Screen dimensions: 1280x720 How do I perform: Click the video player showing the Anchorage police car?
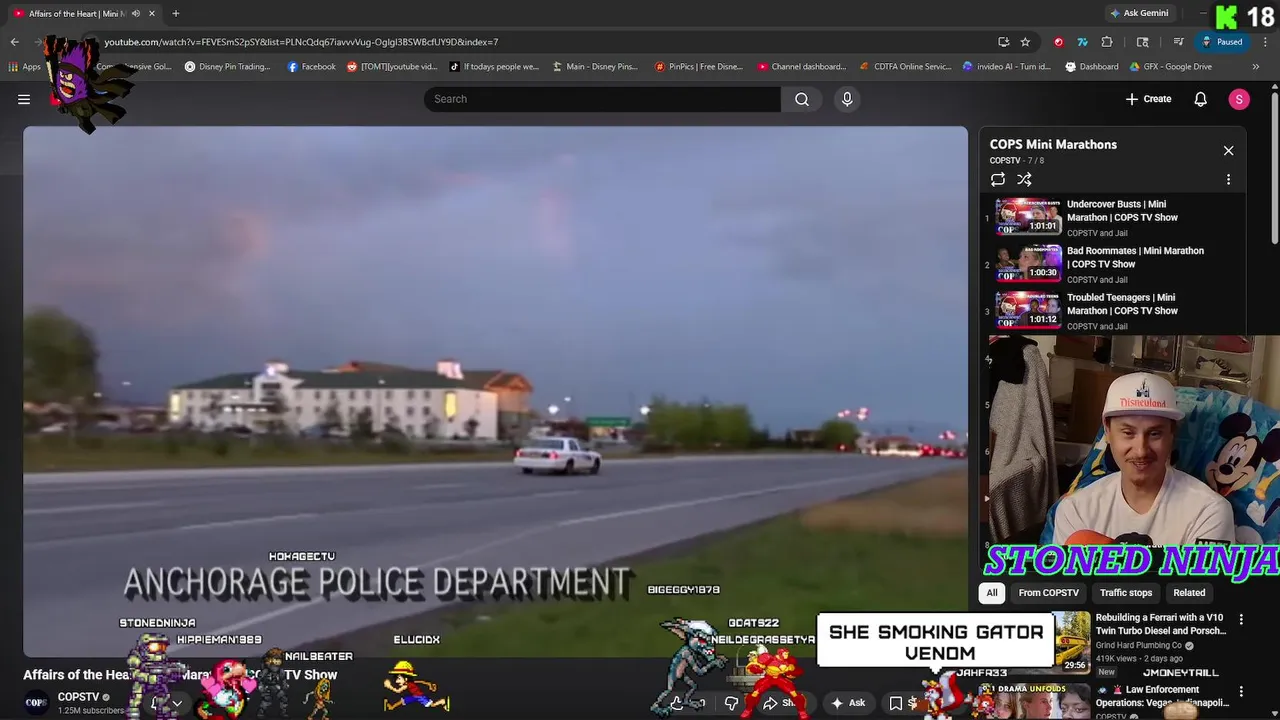[x=495, y=390]
